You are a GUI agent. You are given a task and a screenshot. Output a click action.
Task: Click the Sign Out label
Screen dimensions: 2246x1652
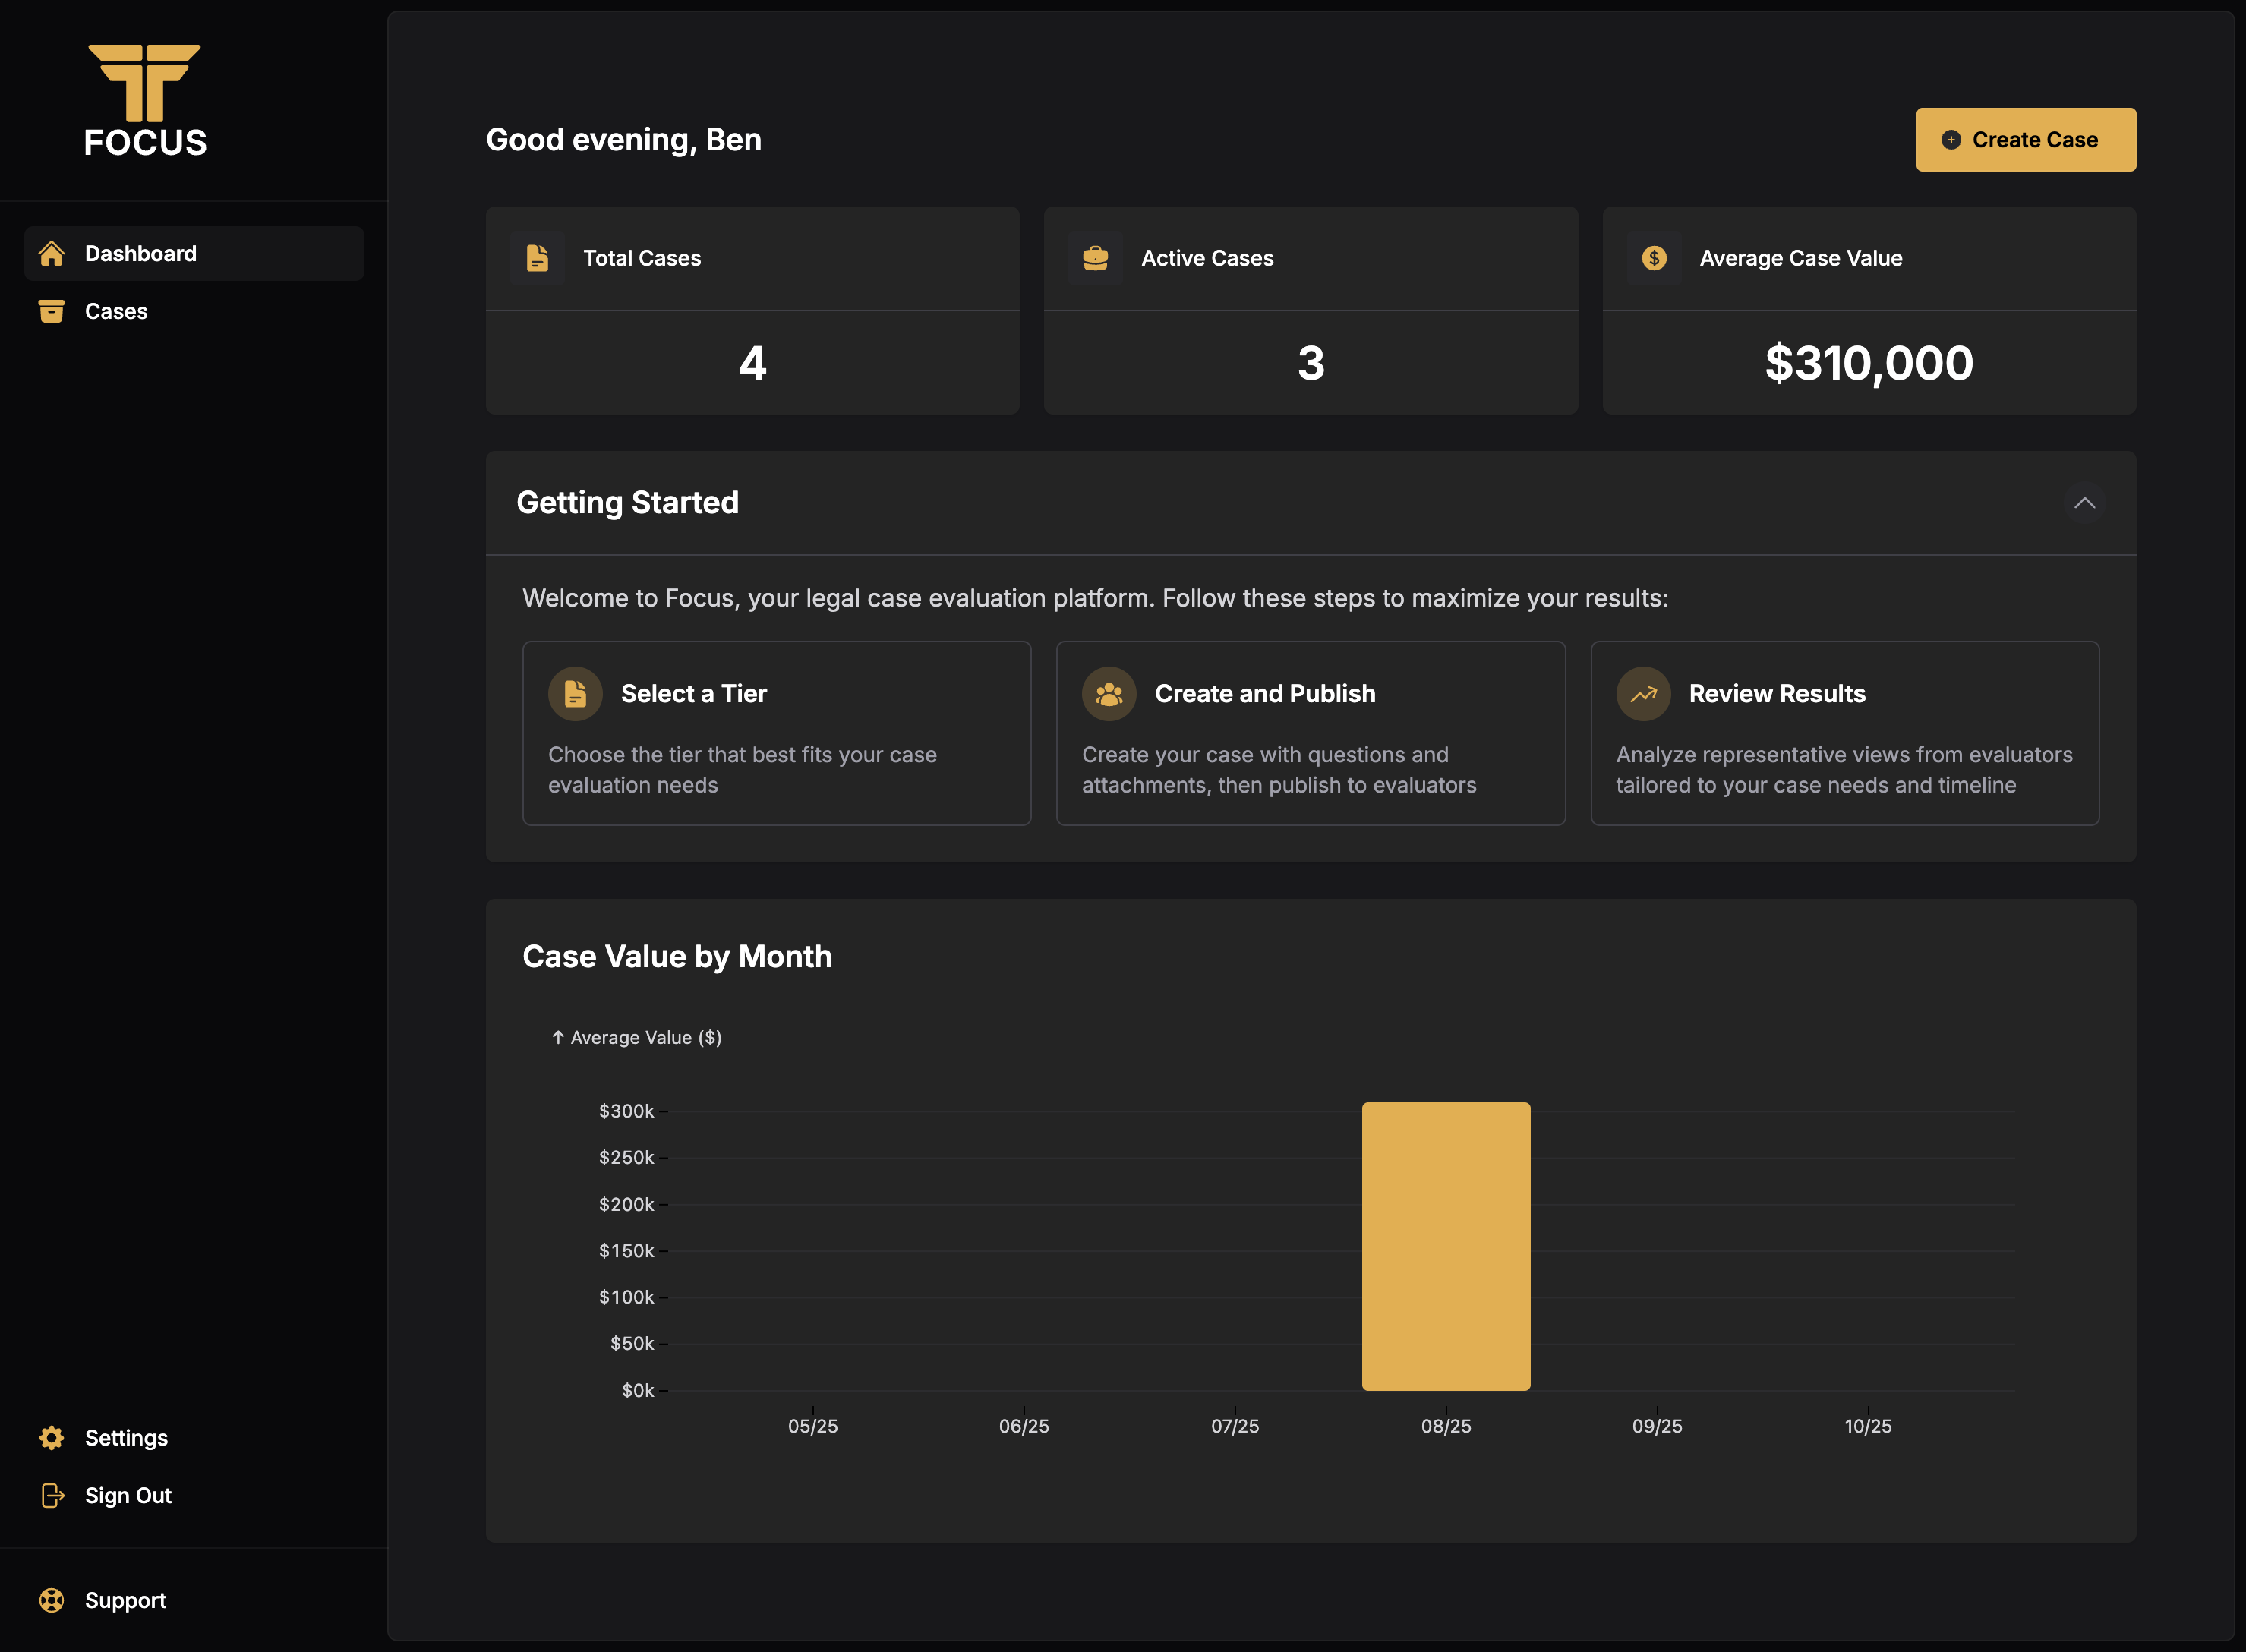click(128, 1496)
